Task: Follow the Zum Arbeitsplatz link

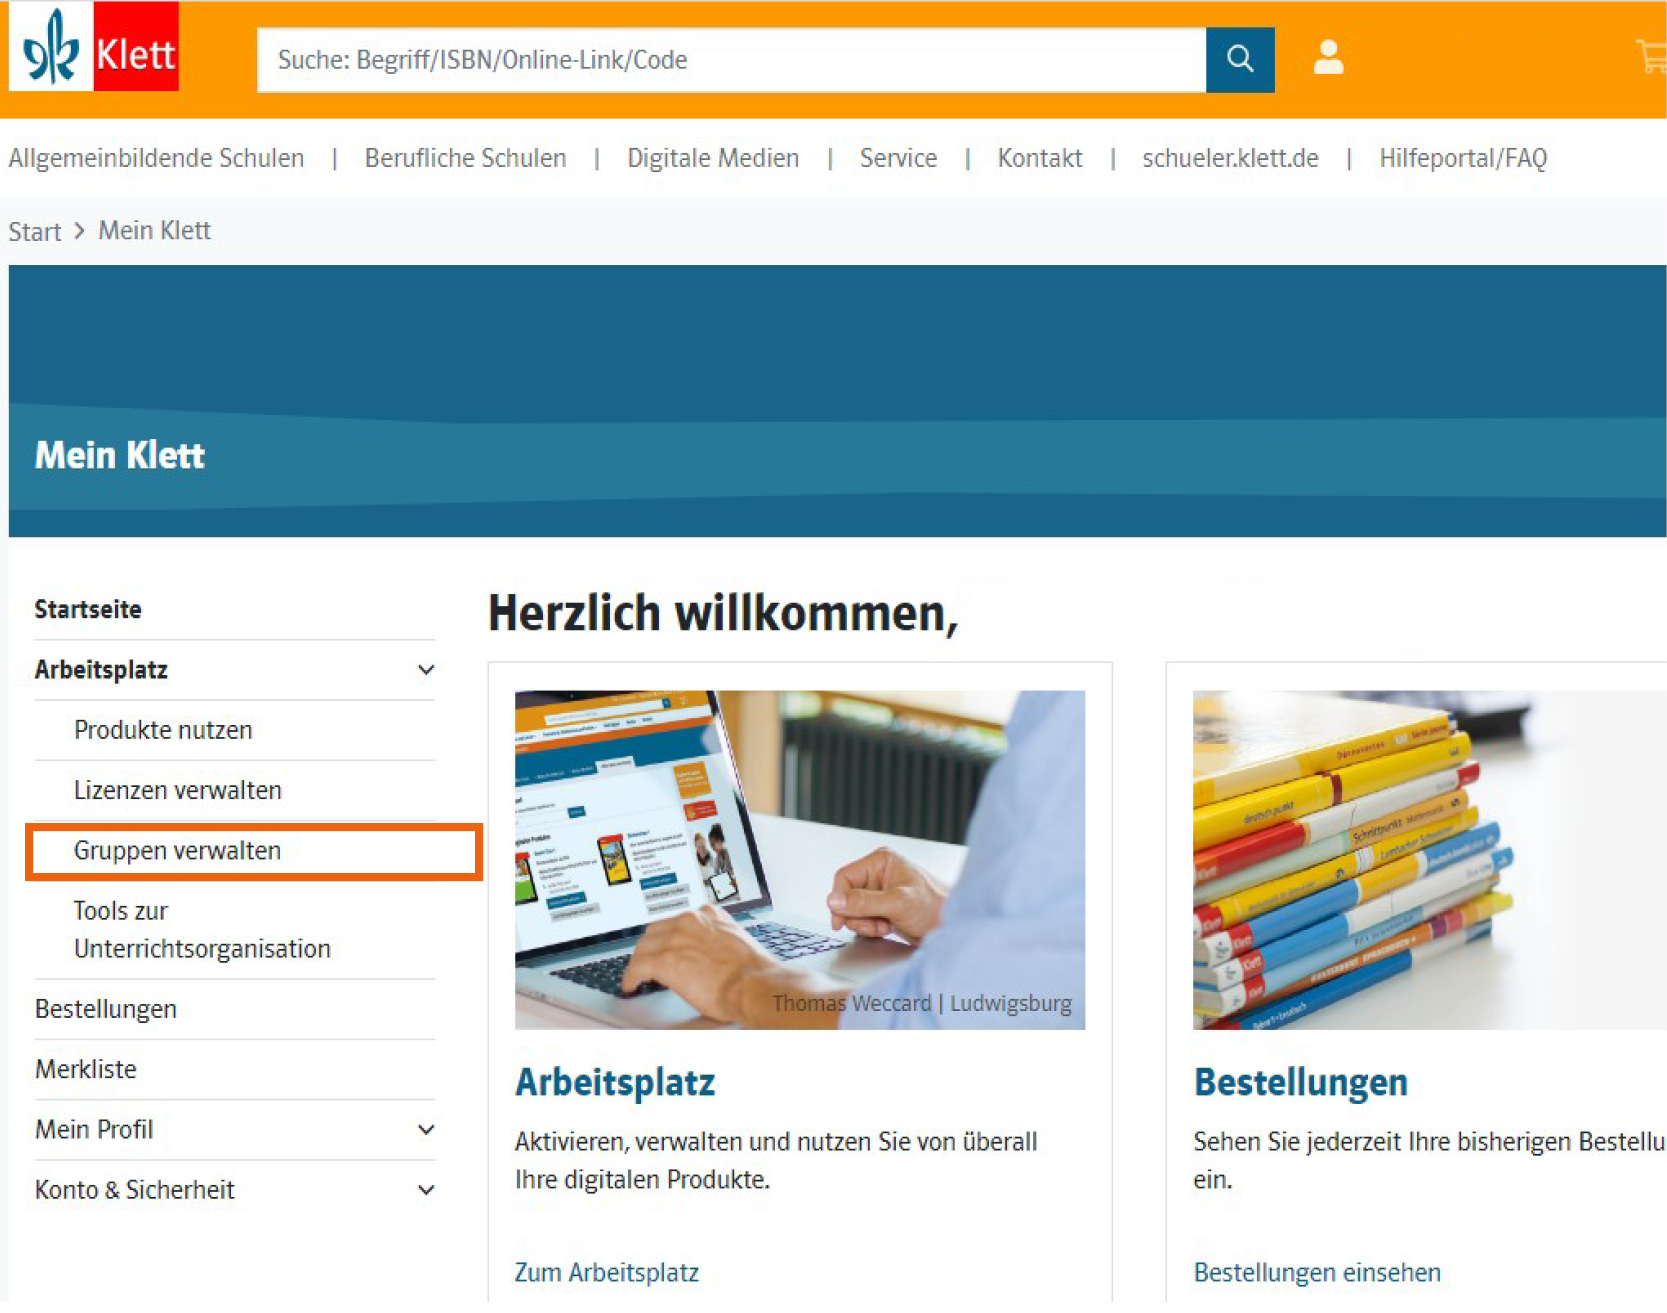Action: pos(607,1273)
